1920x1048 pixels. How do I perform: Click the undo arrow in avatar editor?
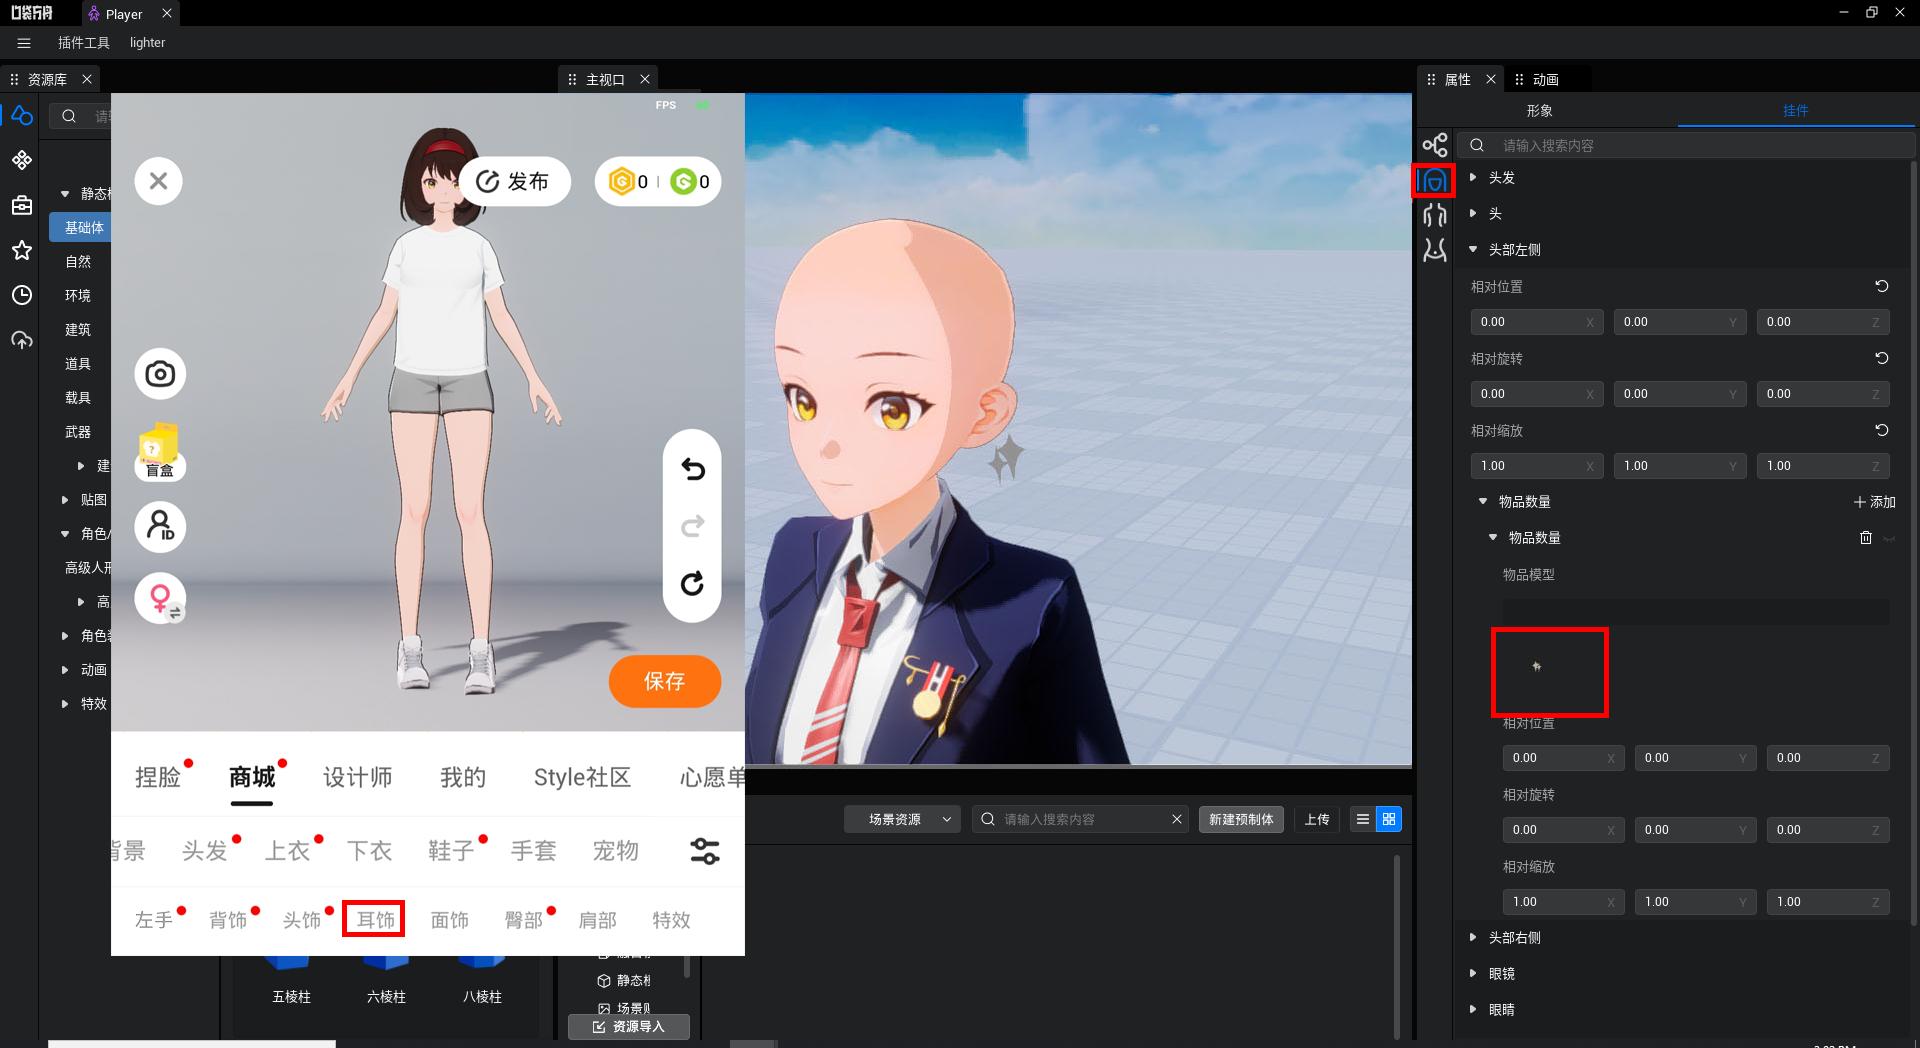point(693,469)
